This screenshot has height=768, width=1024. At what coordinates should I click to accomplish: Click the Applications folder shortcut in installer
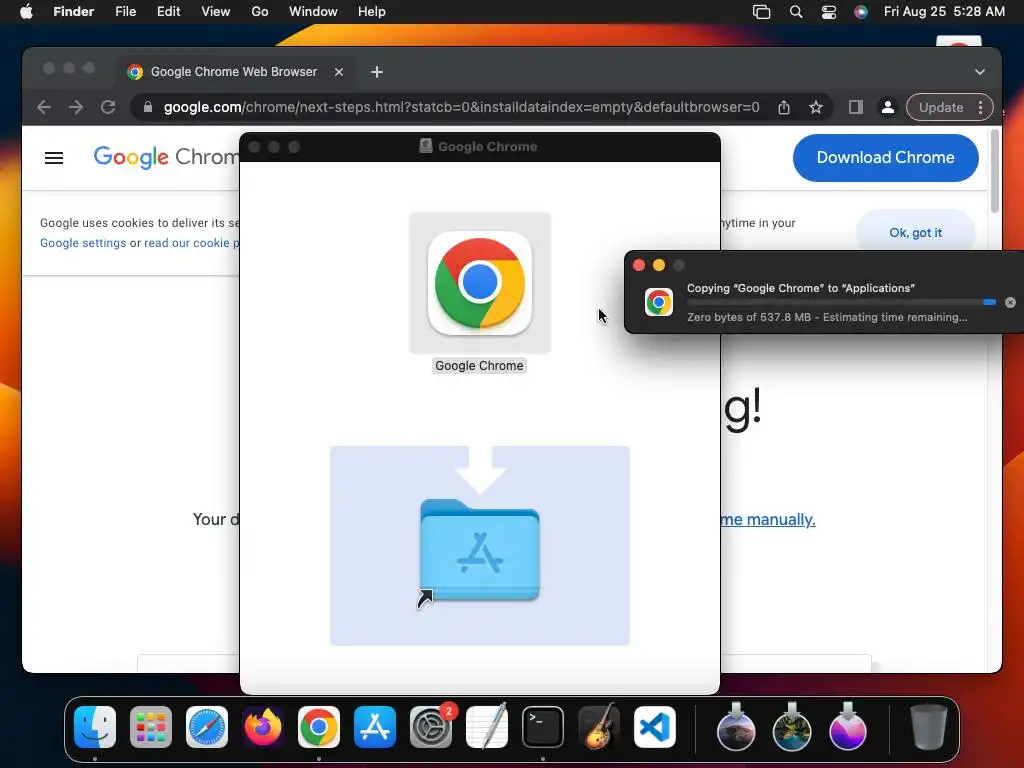[480, 549]
